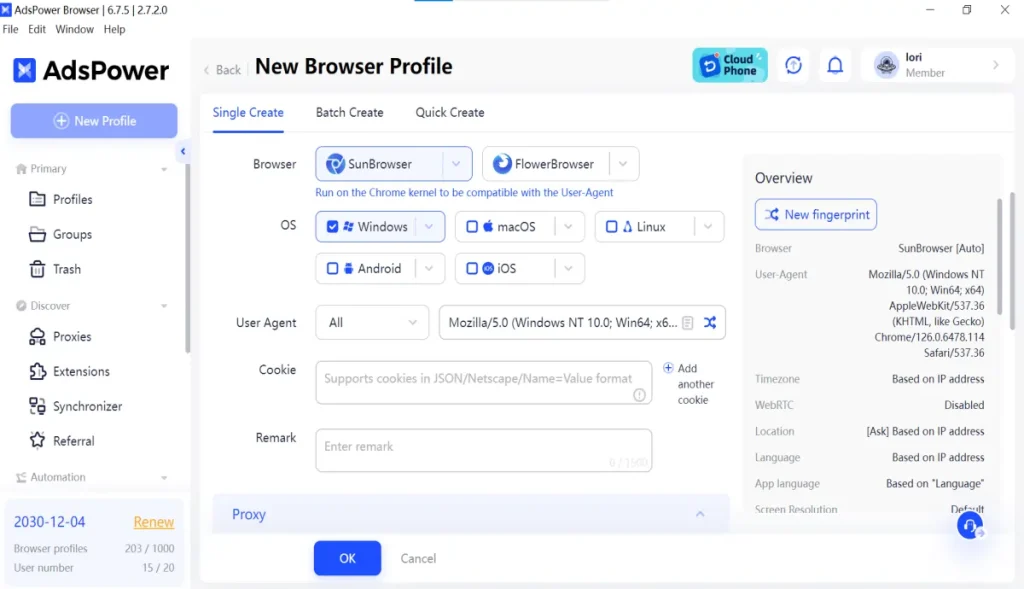Open the Cloud Phone feature
Viewport: 1024px width, 589px height.
(729, 65)
